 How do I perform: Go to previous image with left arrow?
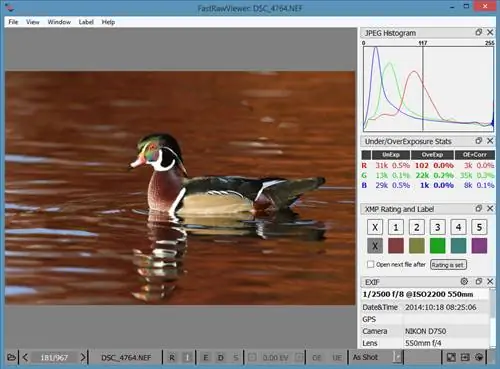point(26,357)
